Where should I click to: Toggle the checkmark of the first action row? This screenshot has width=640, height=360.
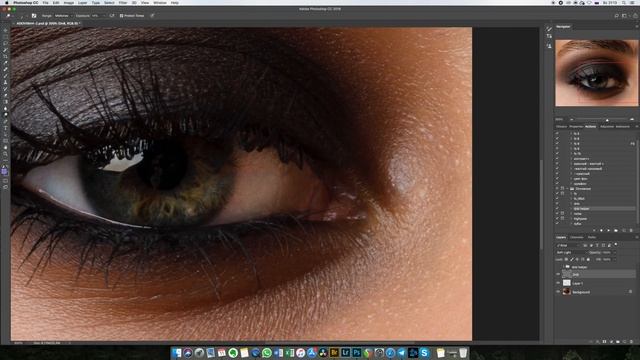[557, 133]
